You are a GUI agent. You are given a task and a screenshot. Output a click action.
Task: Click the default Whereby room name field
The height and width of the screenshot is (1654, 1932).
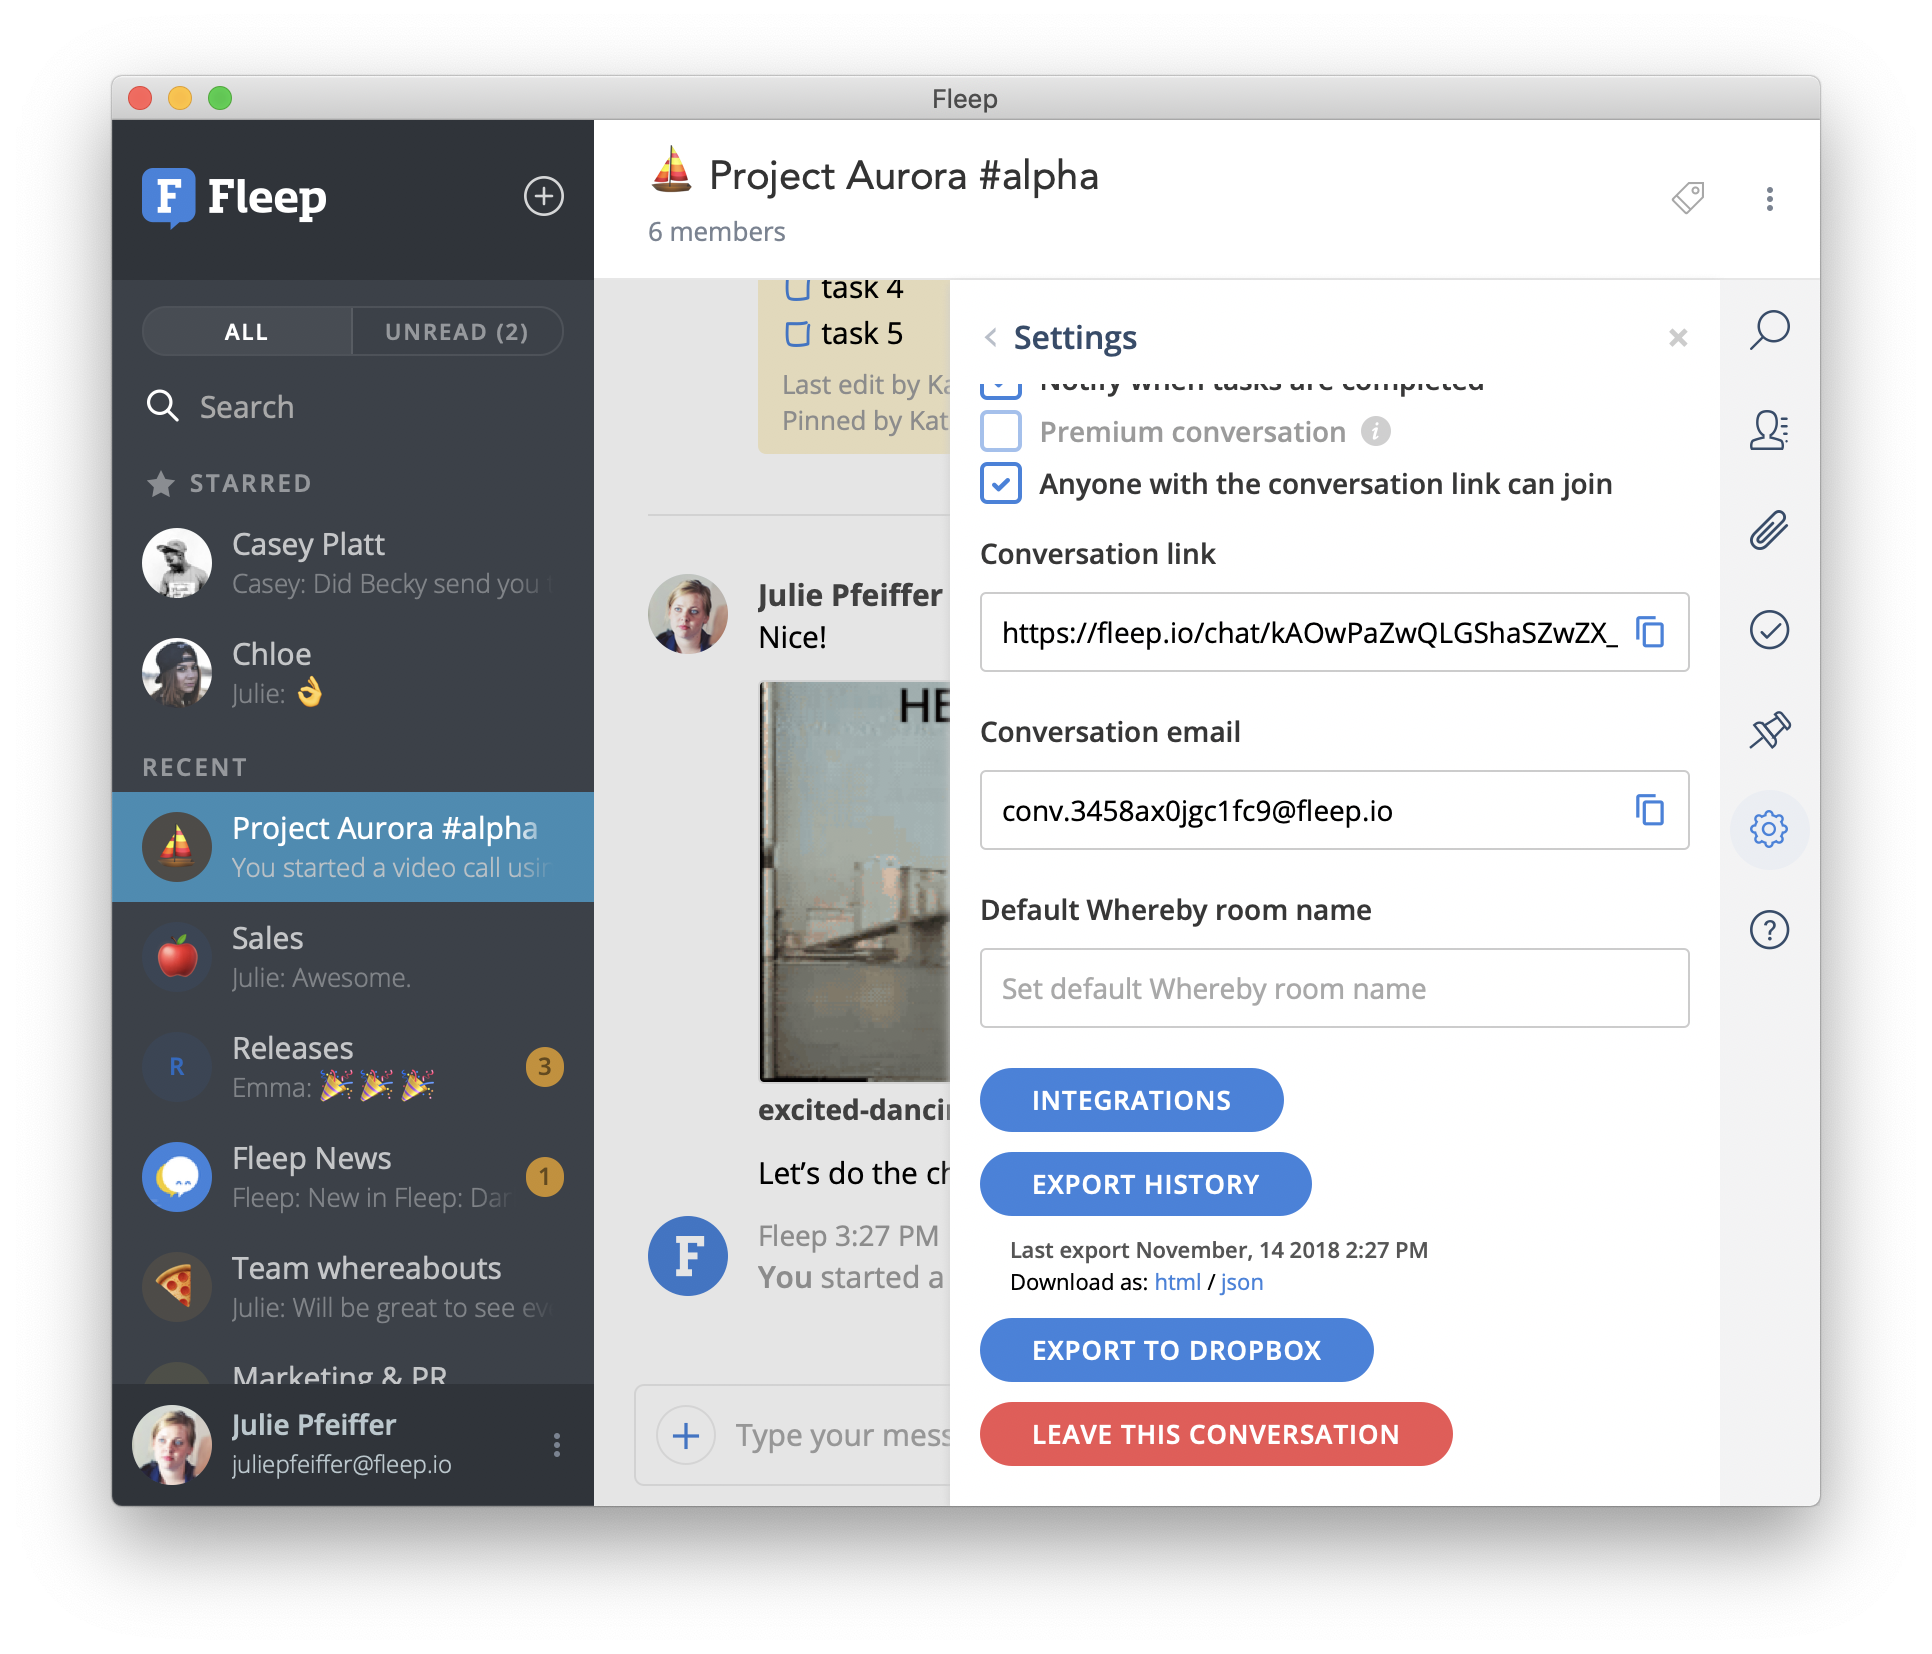(x=1335, y=988)
